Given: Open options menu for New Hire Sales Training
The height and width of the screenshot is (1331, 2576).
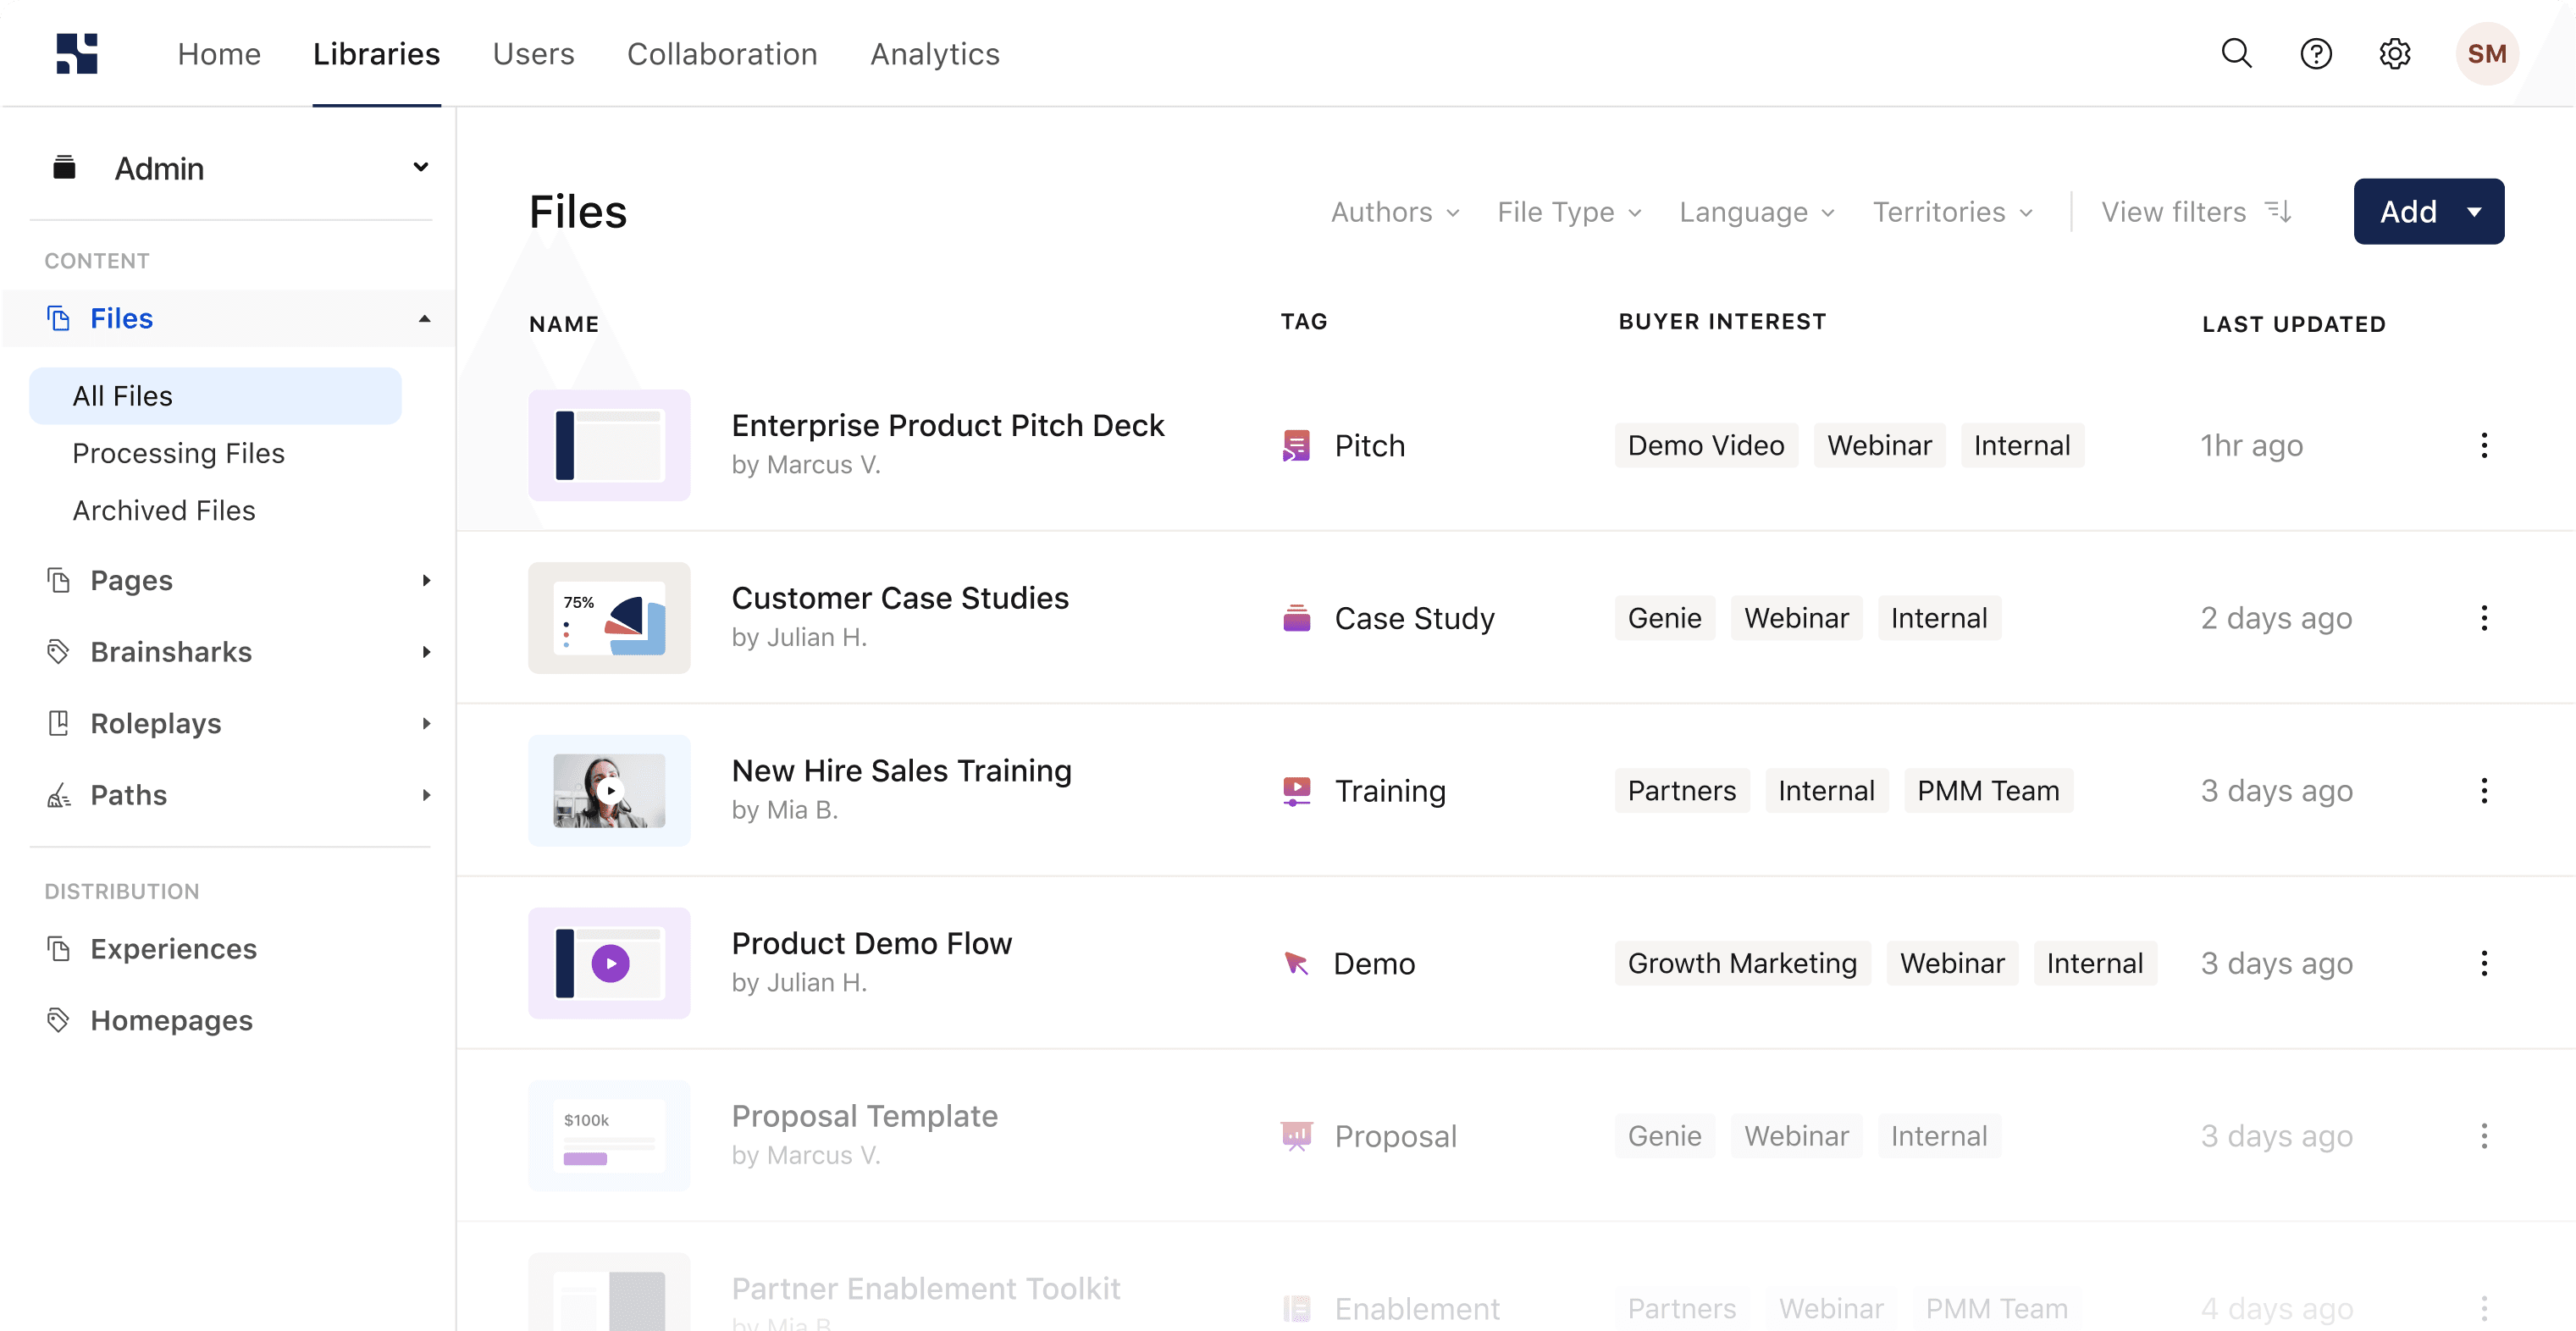Looking at the screenshot, I should 2484,791.
